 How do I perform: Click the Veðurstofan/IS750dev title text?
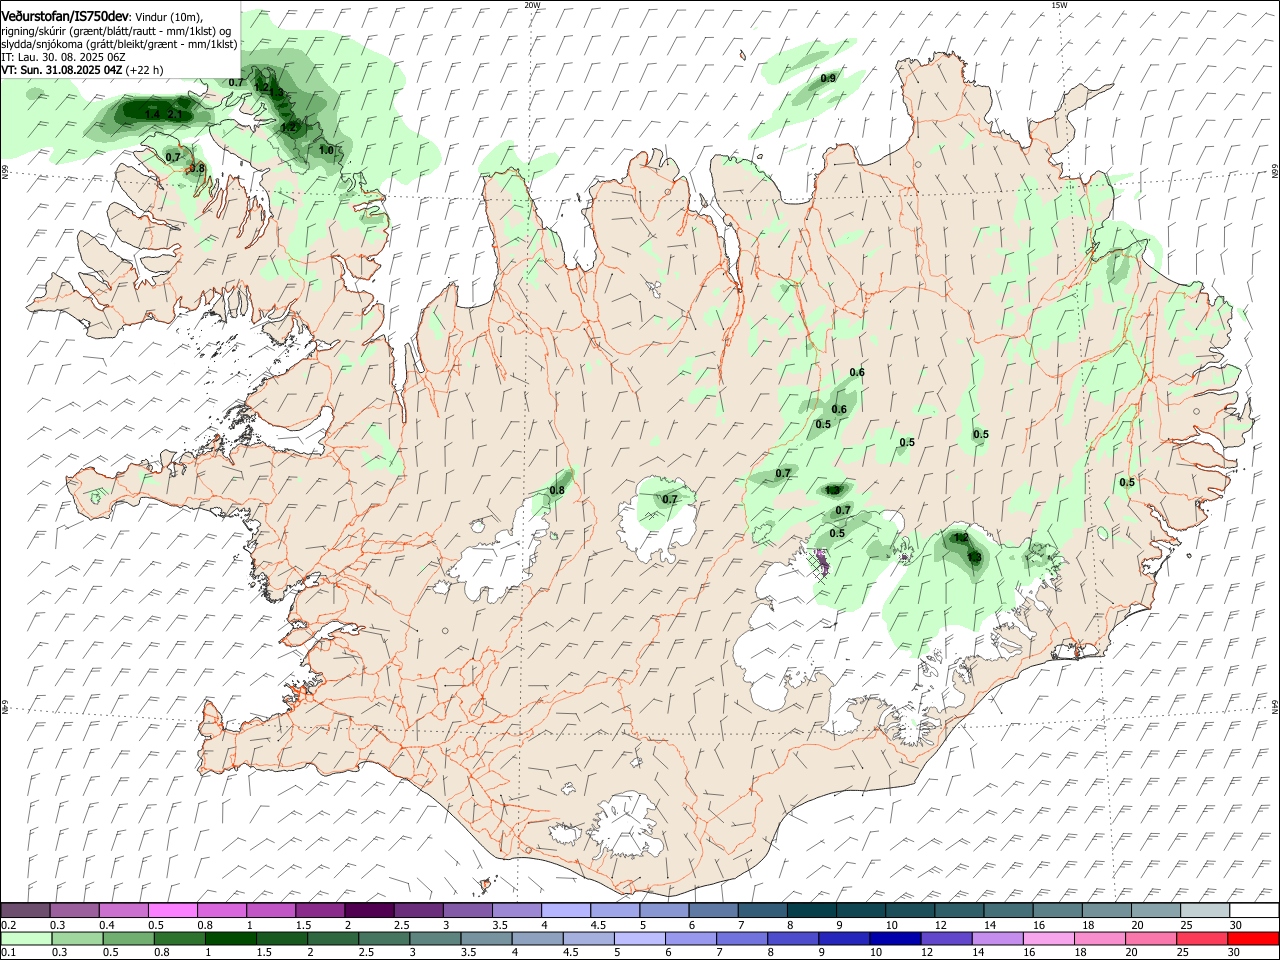coord(65,16)
